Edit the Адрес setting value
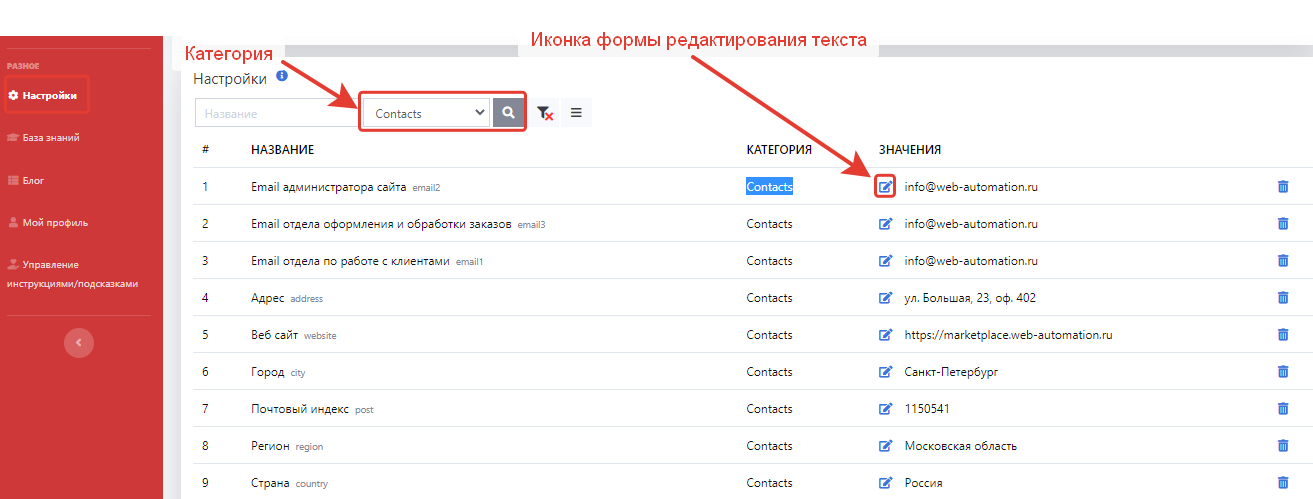Screen dimensions: 1313x499 [x=885, y=298]
